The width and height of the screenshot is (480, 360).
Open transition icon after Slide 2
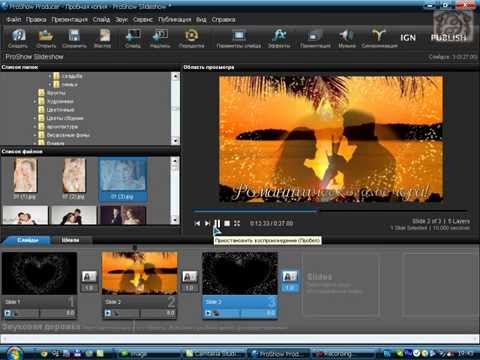(189, 276)
